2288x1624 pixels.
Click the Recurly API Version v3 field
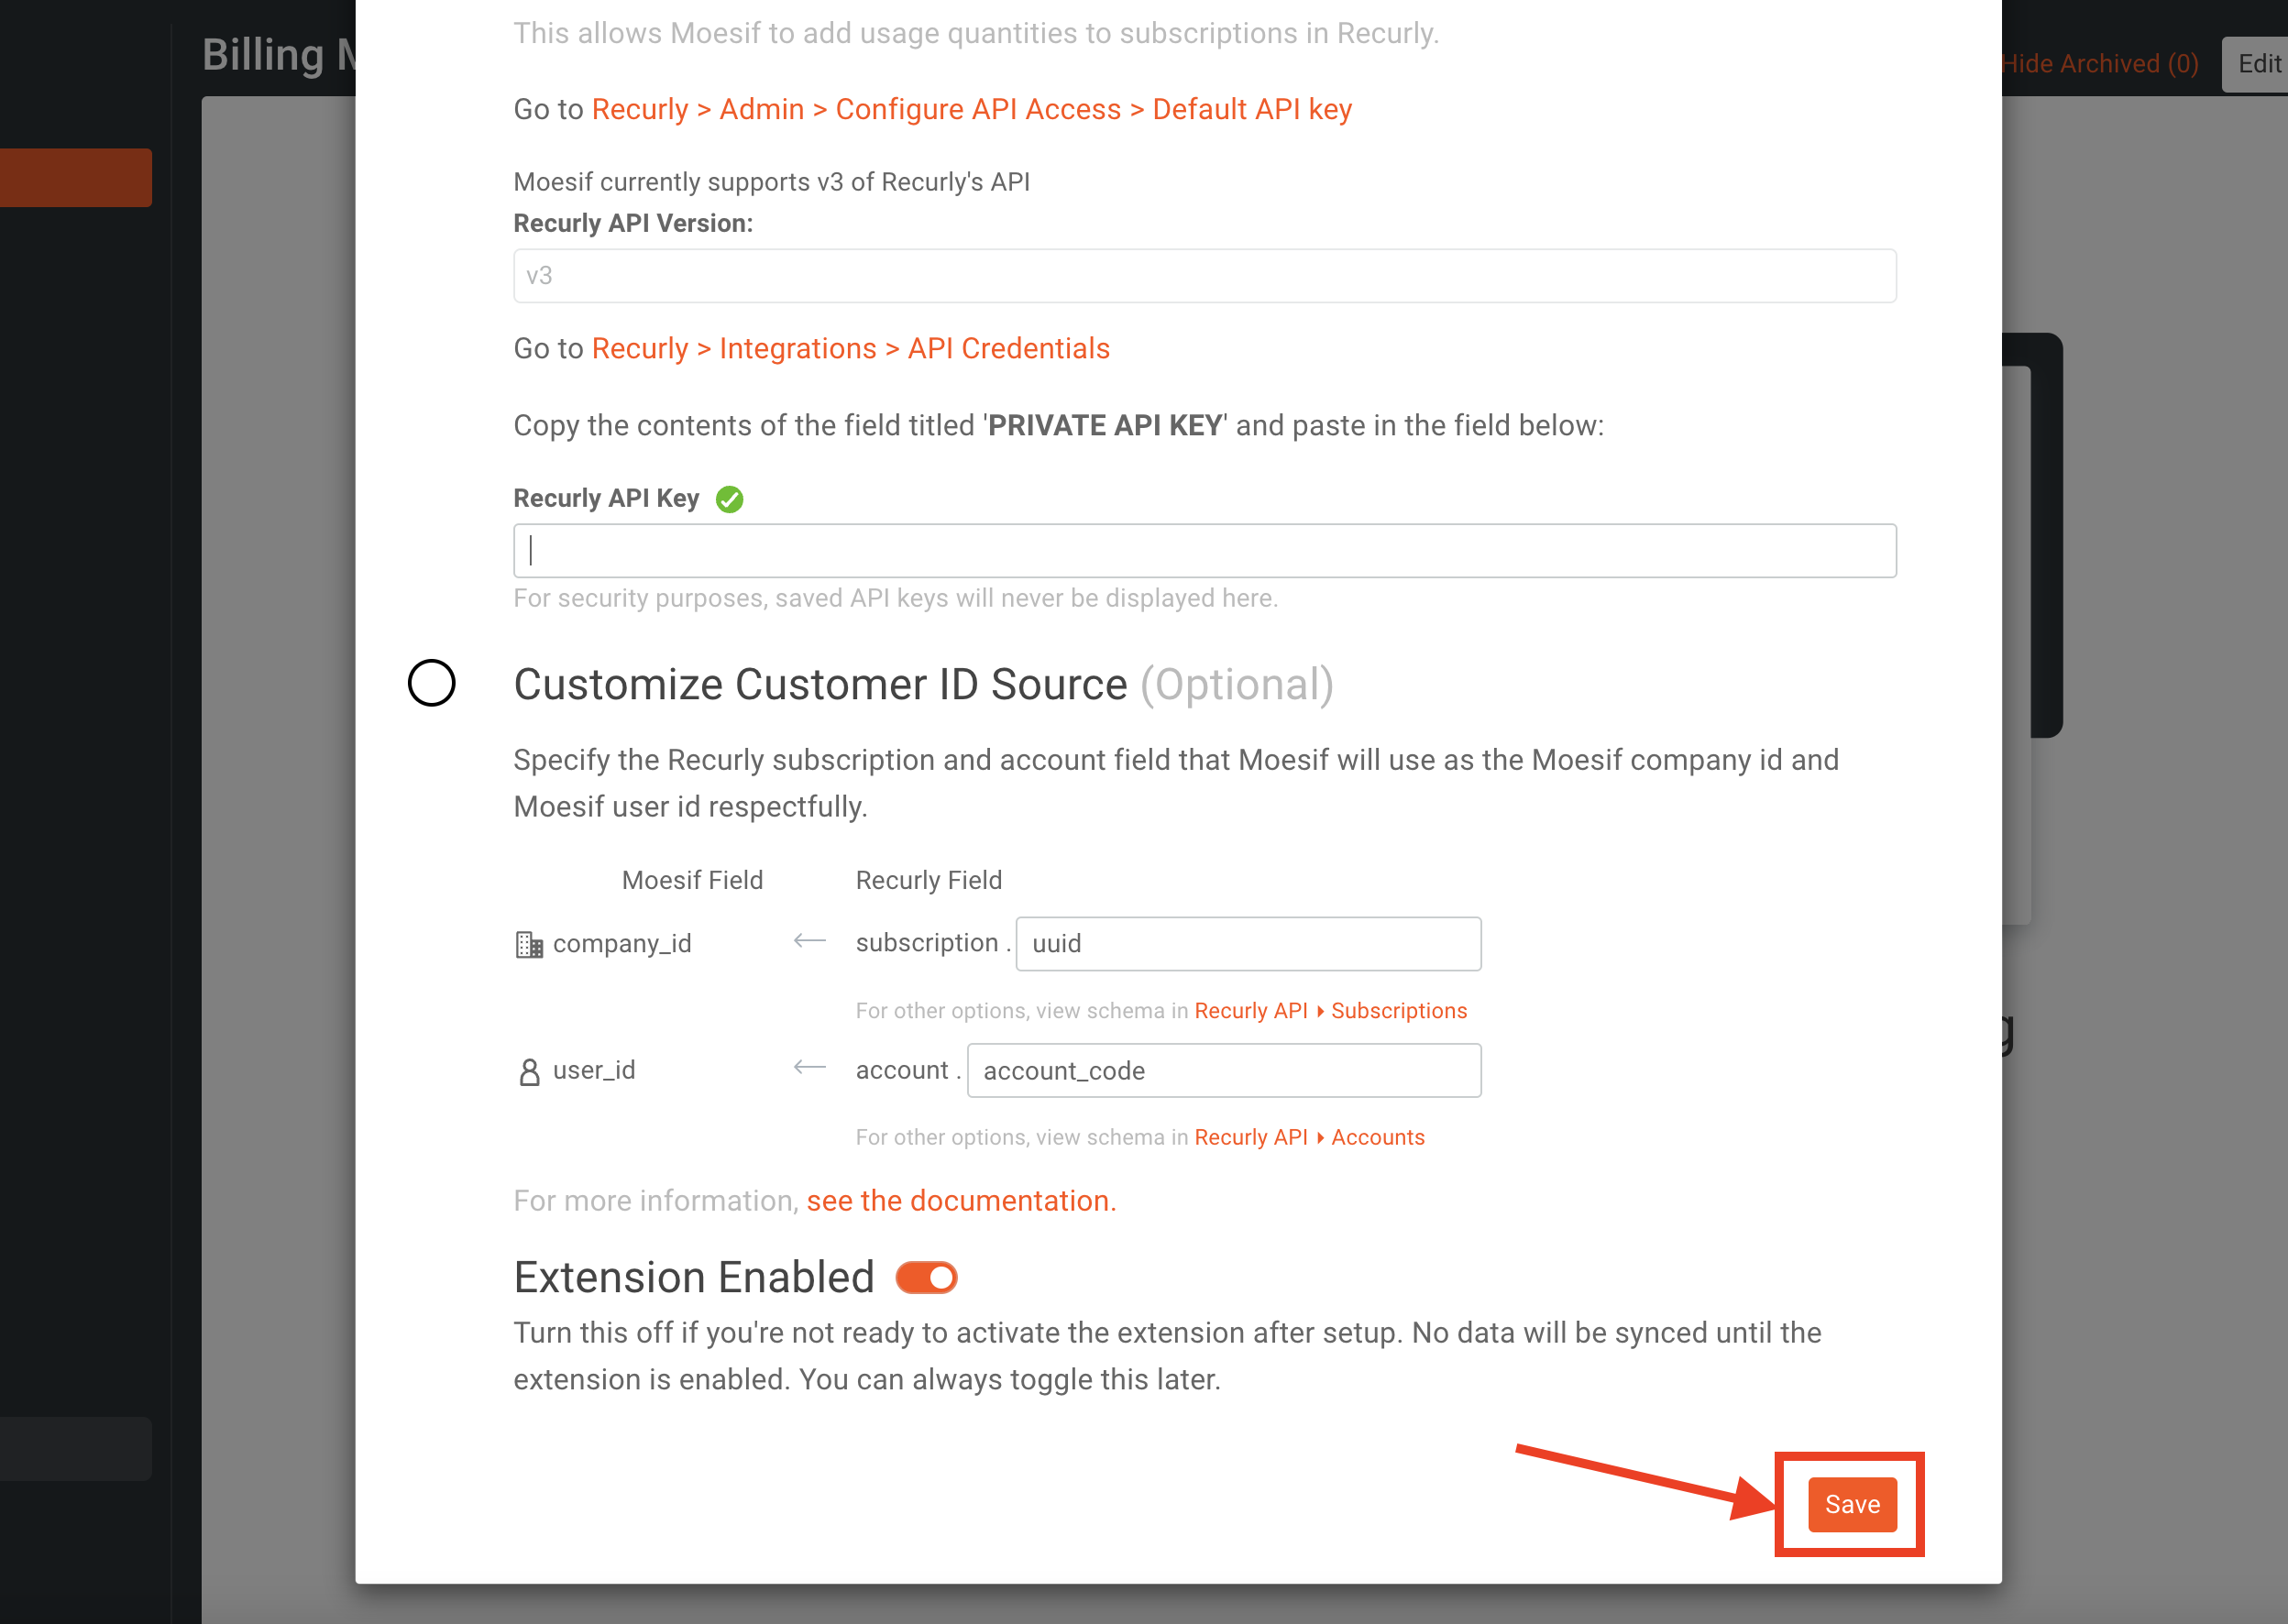click(x=1205, y=276)
